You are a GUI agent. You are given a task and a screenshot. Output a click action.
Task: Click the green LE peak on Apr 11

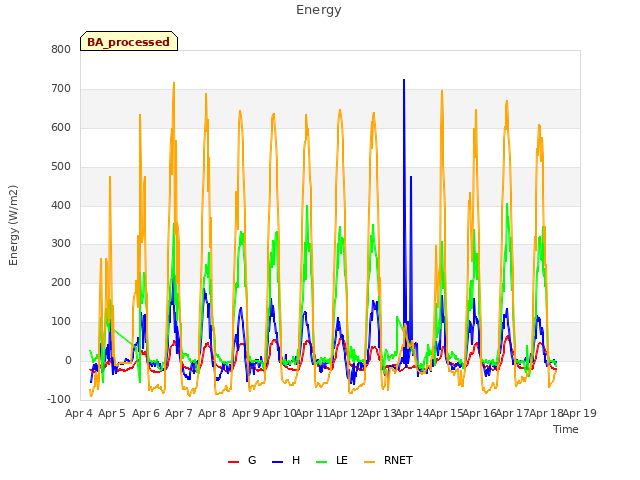pos(307,206)
